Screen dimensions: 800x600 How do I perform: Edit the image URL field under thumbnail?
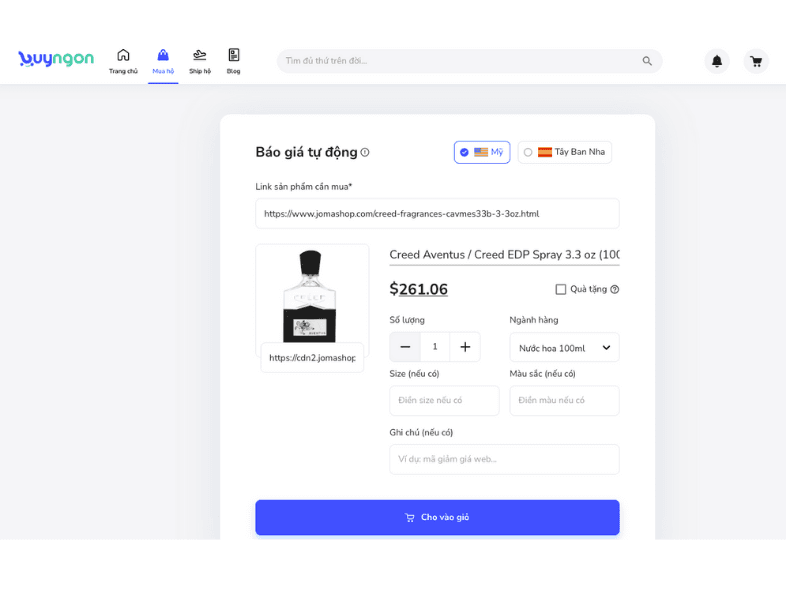pyautogui.click(x=312, y=358)
